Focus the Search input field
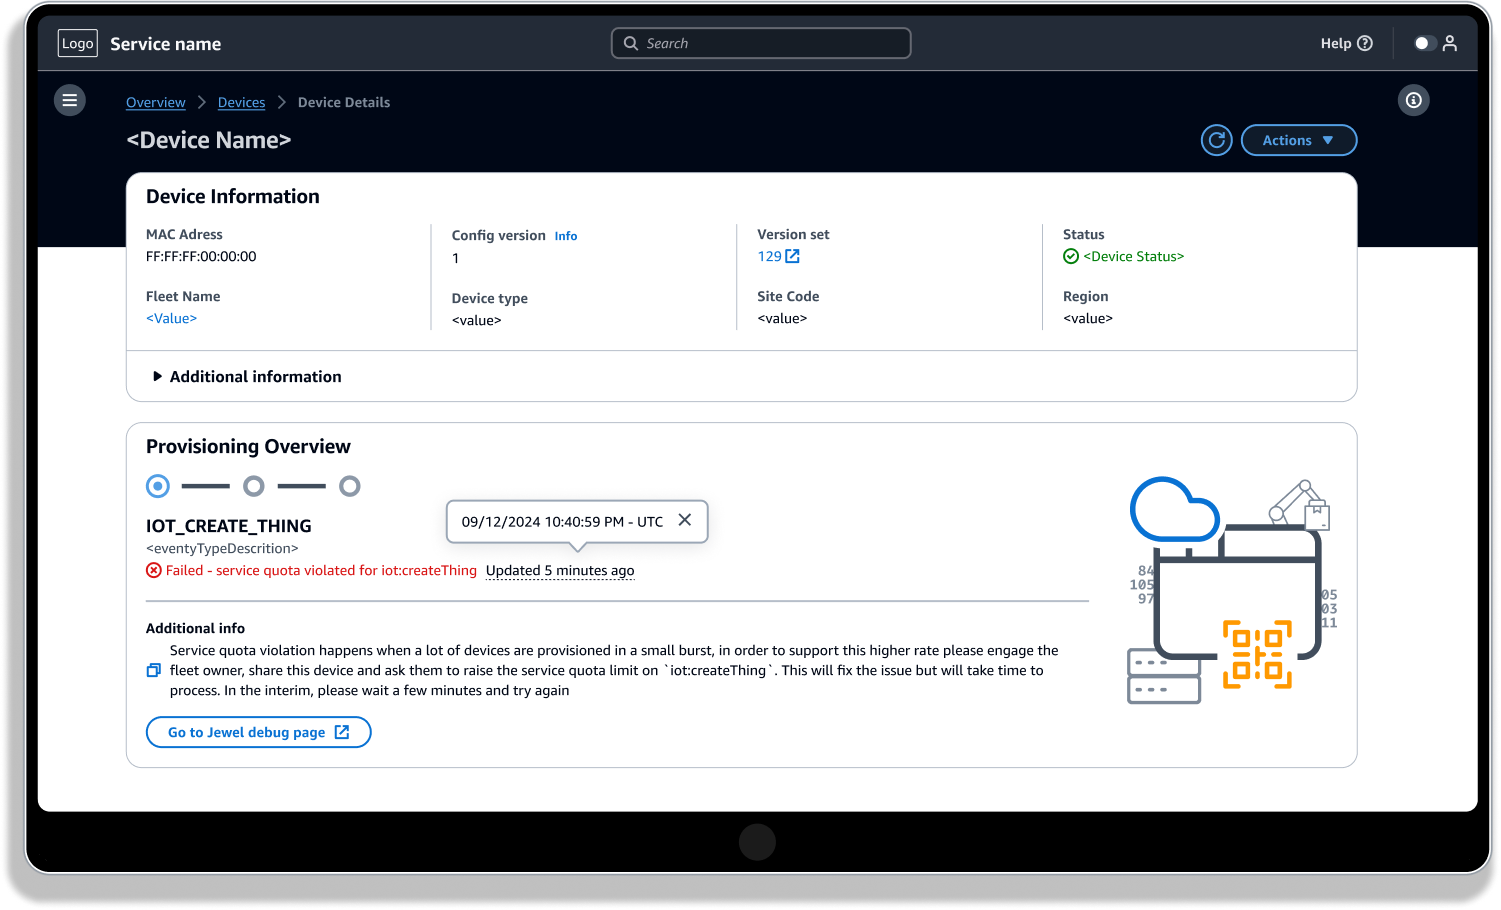This screenshot has width=1501, height=910. [x=770, y=43]
